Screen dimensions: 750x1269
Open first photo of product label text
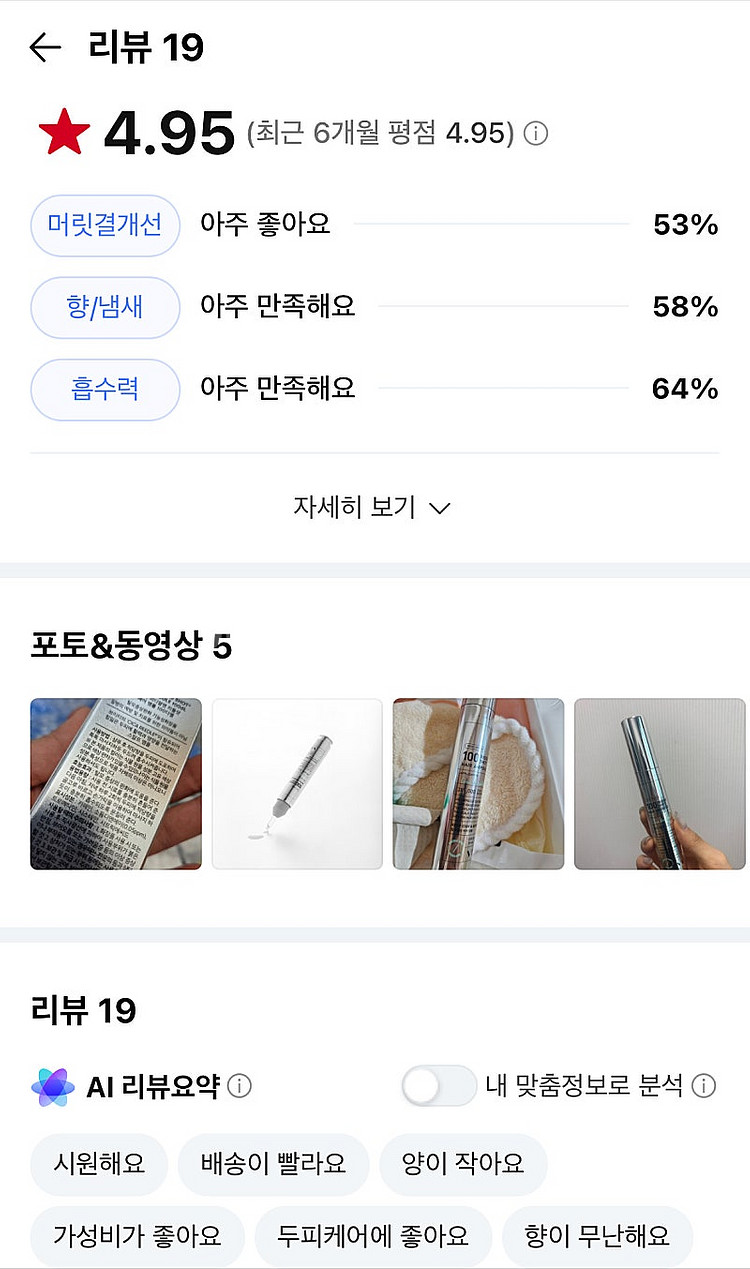tap(116, 784)
